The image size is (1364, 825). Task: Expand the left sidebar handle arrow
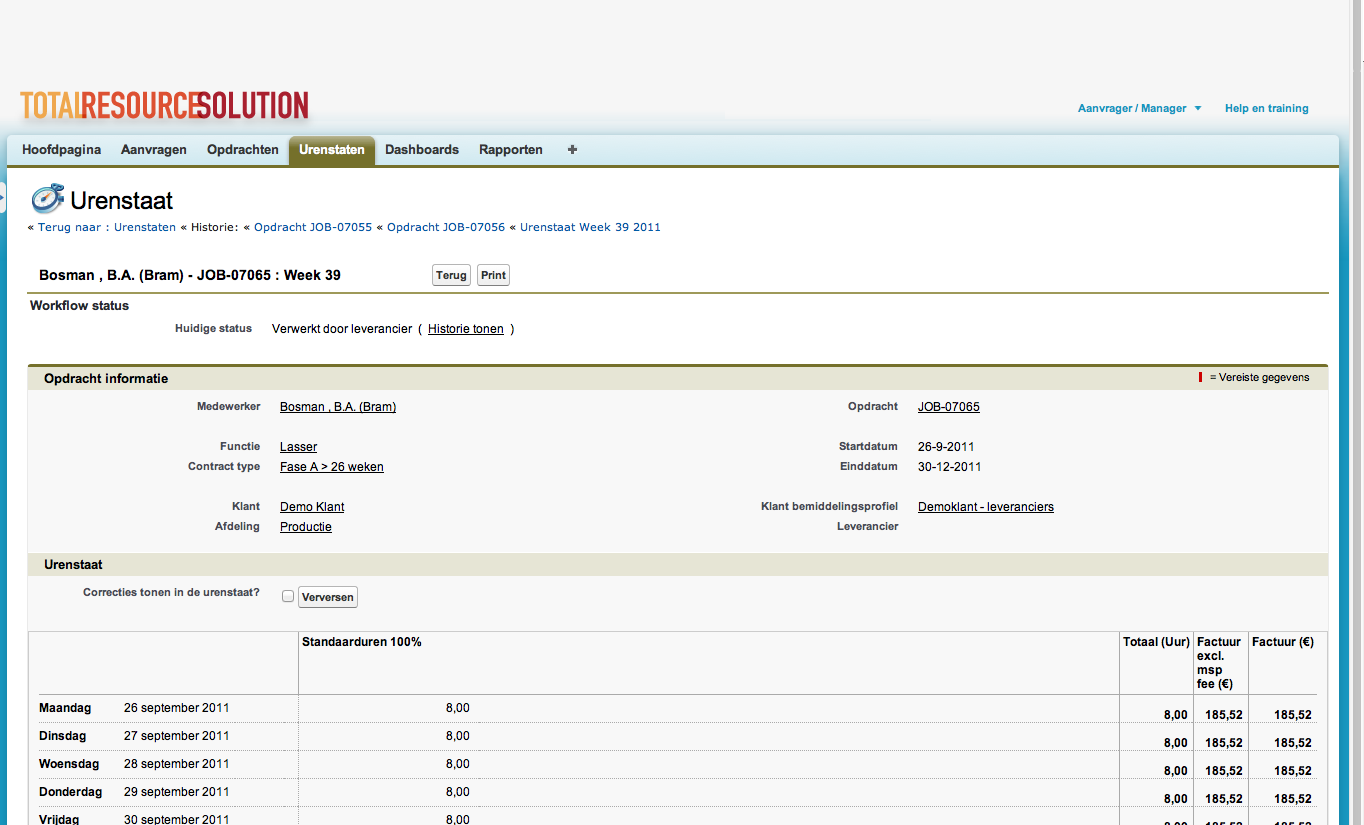coord(3,197)
